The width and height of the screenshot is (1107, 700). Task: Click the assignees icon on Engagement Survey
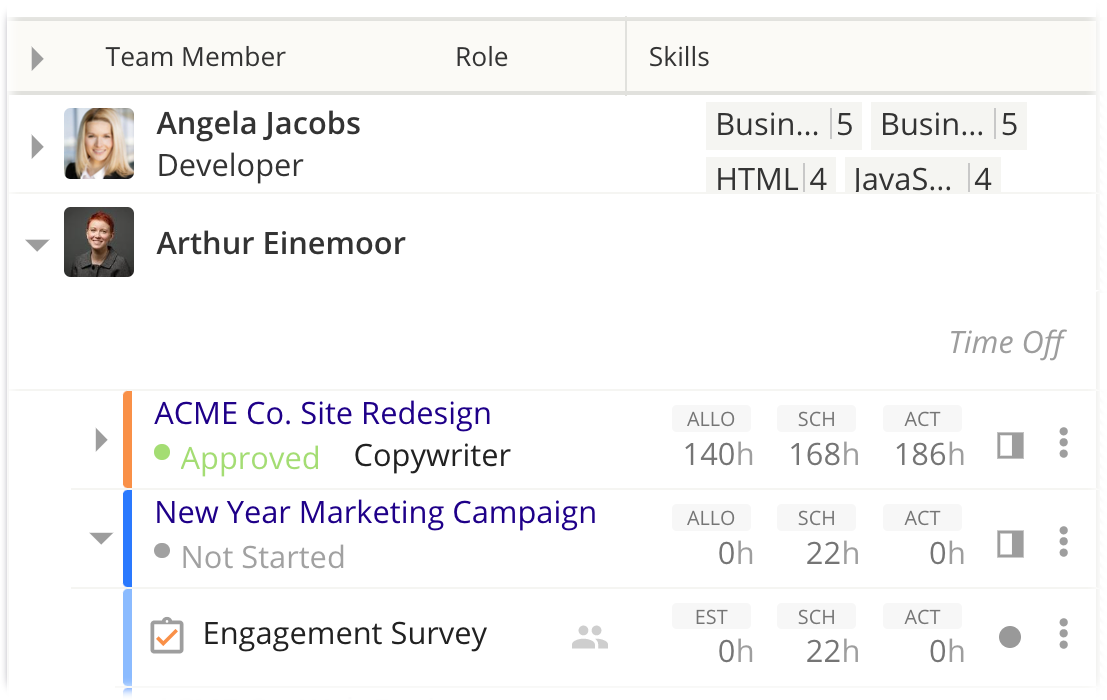click(590, 637)
